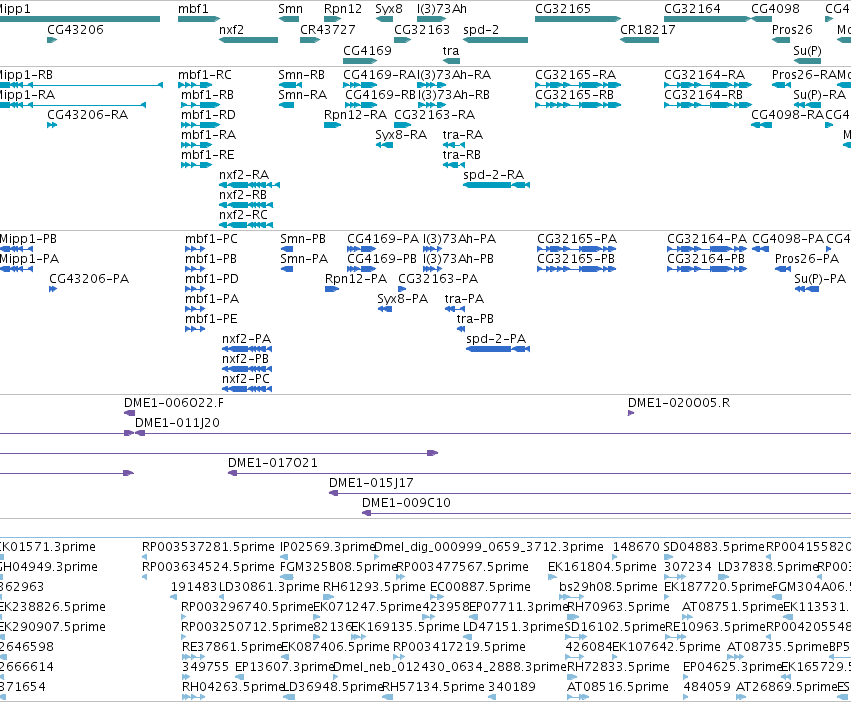Click protein label CG43206-PA

[89, 279]
